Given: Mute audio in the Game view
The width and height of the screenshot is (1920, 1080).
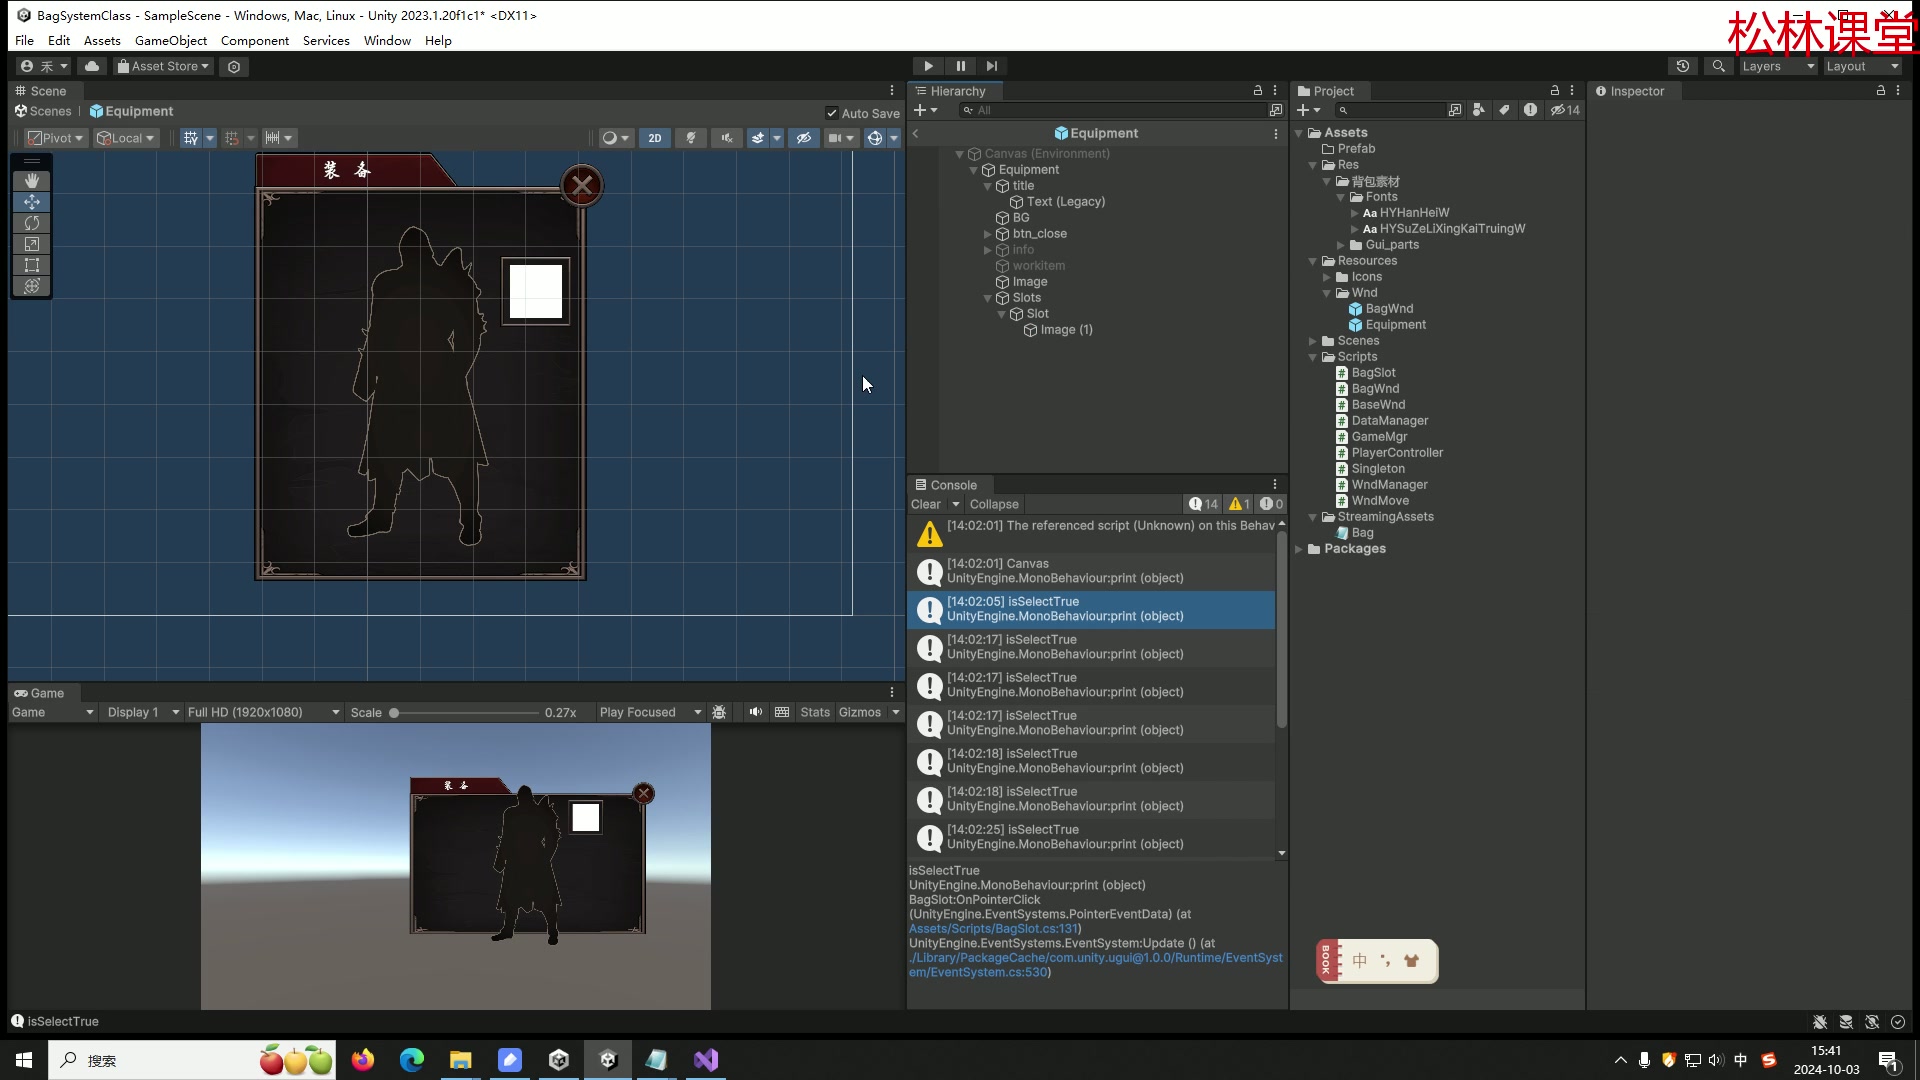Looking at the screenshot, I should 755,713.
